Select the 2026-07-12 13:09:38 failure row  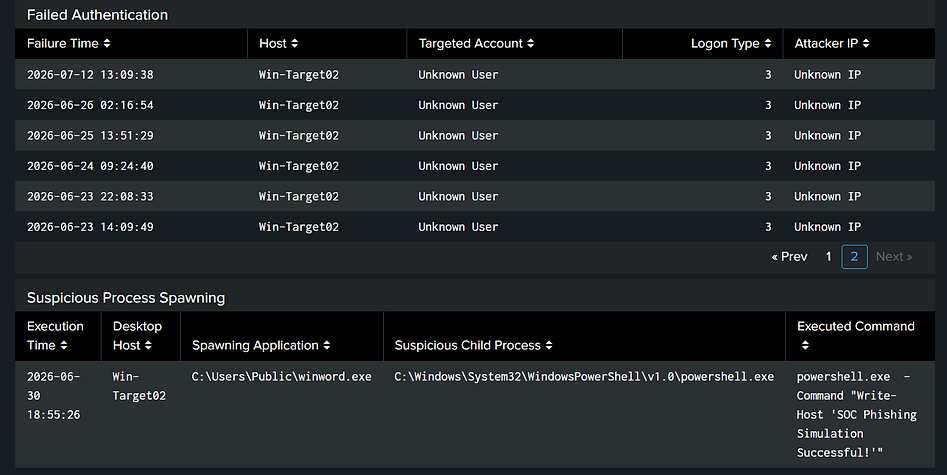coord(475,74)
